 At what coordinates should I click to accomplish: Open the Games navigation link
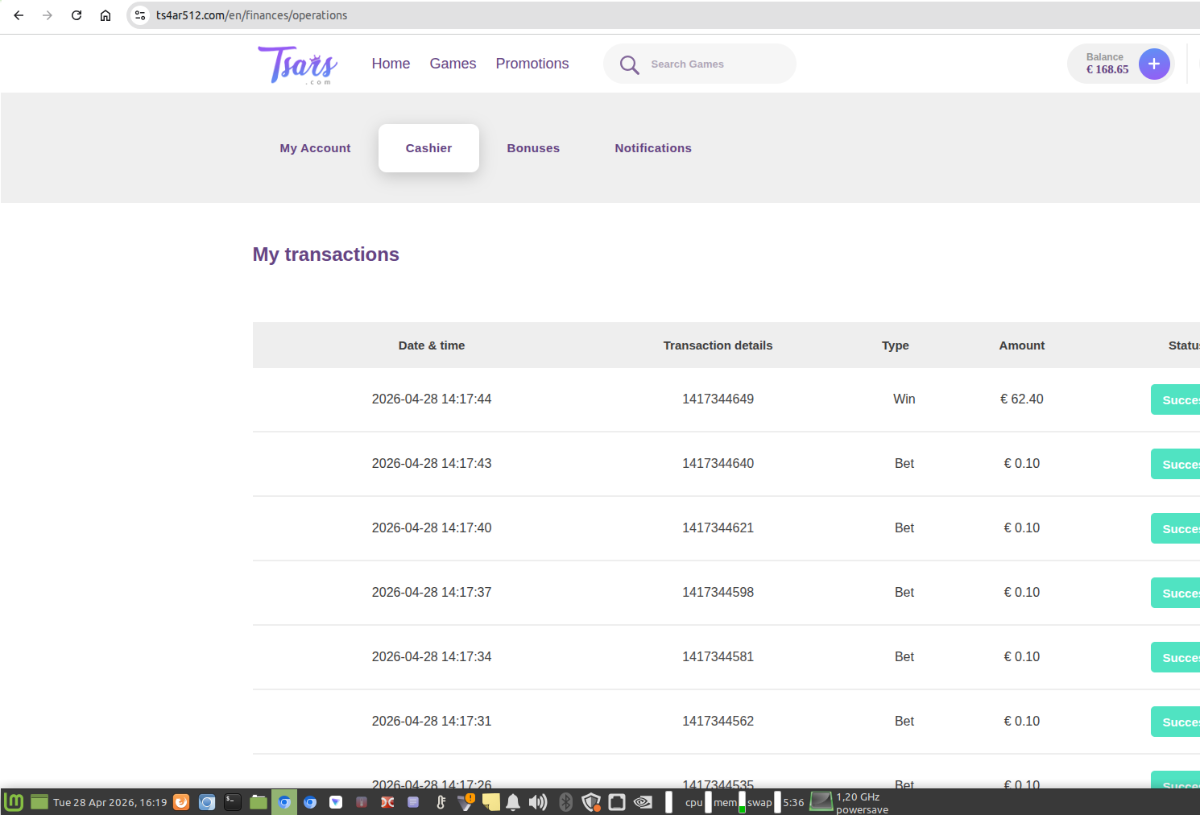click(x=453, y=64)
